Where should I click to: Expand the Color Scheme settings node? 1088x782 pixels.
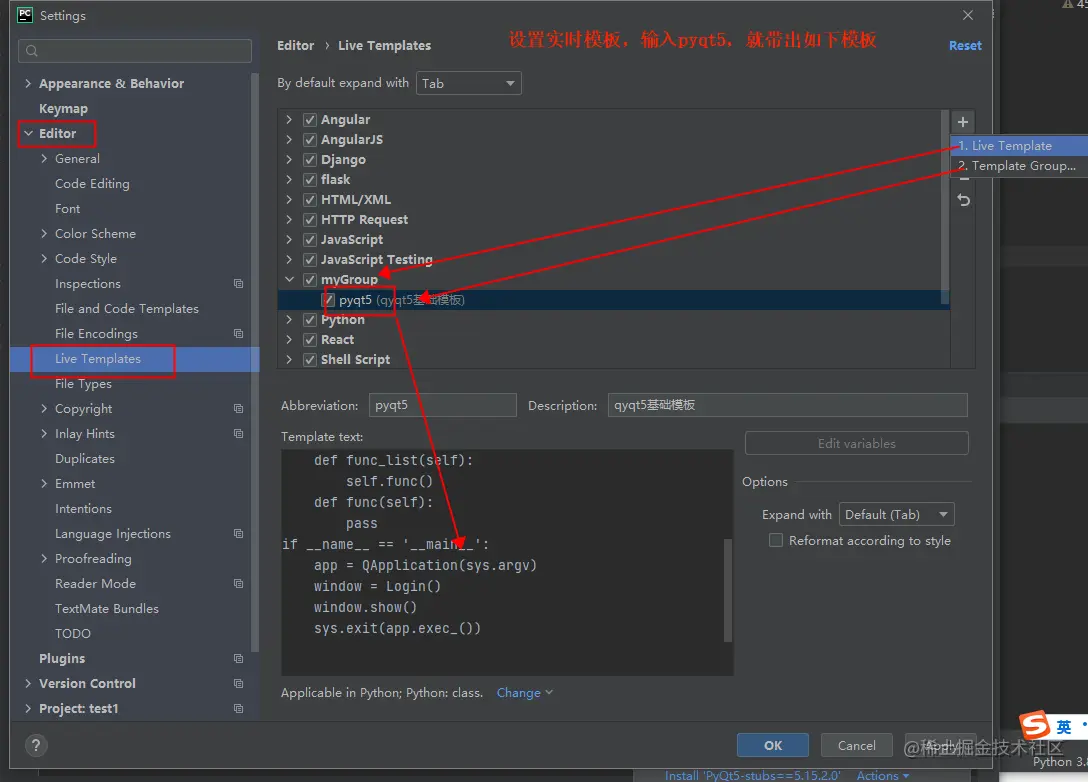click(x=44, y=233)
